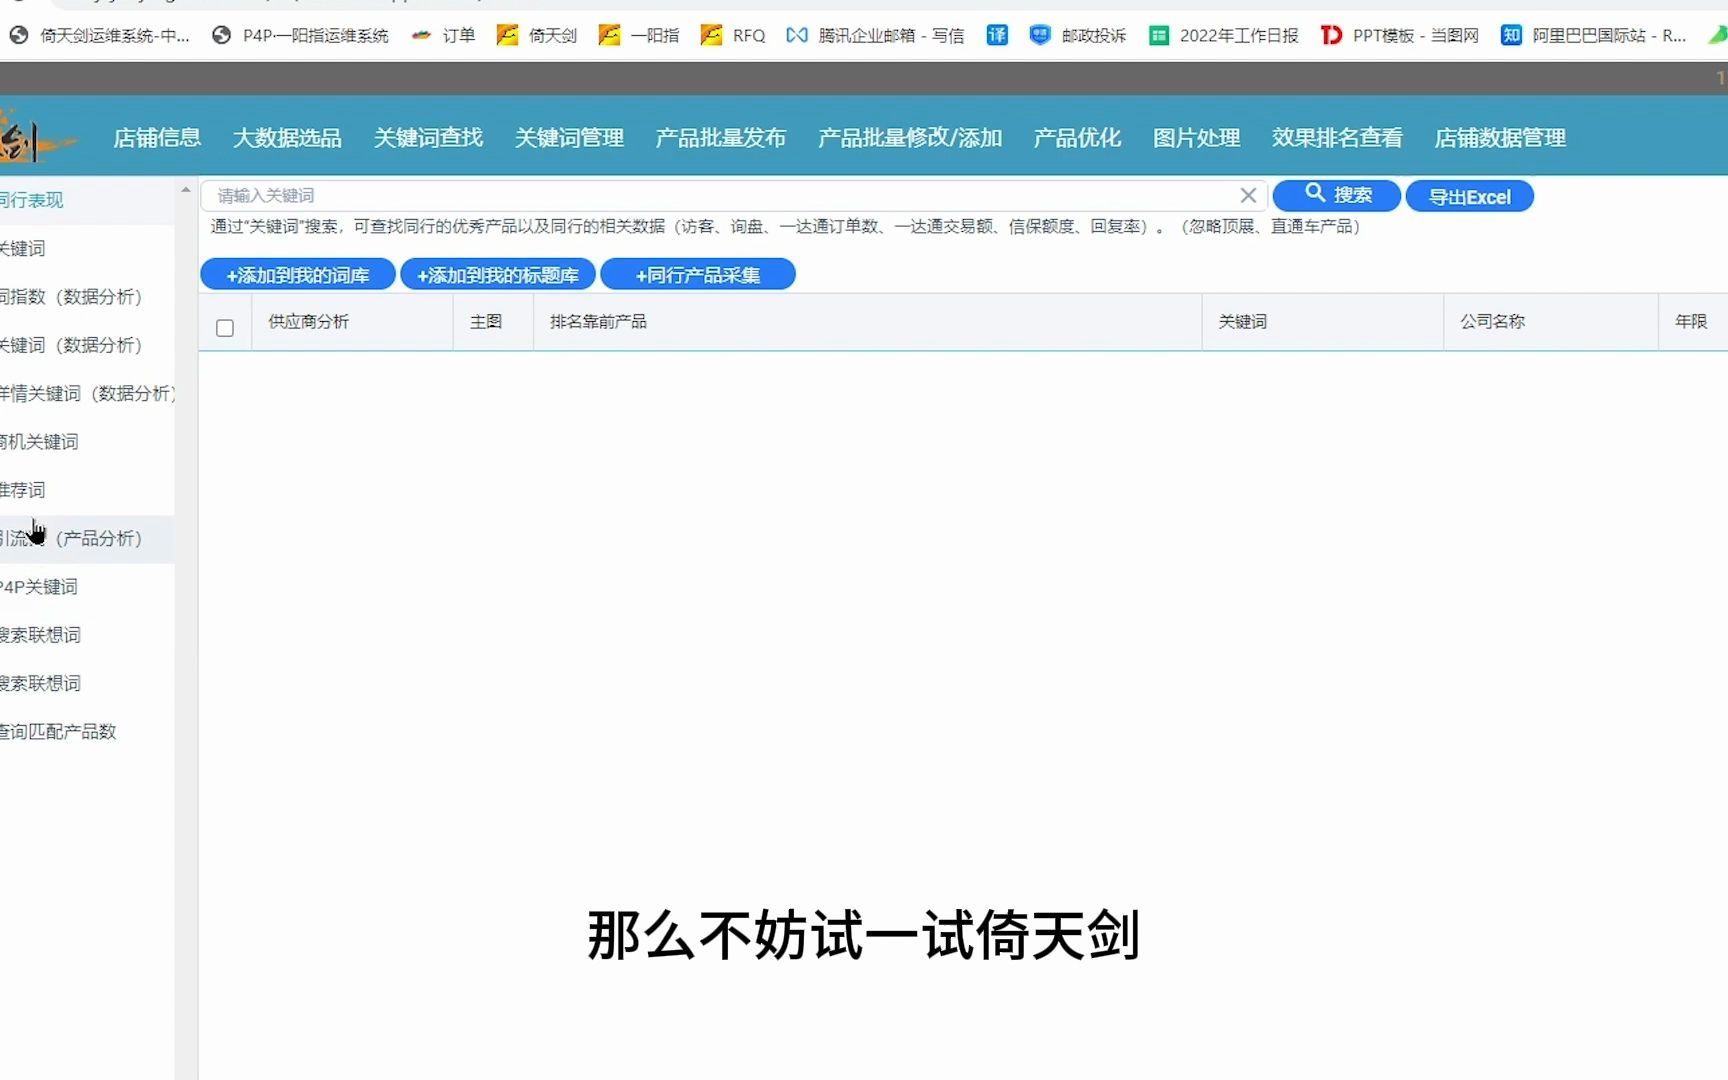Open PPT模板 当图网 bookmark icon
The image size is (1728, 1080).
point(1331,35)
